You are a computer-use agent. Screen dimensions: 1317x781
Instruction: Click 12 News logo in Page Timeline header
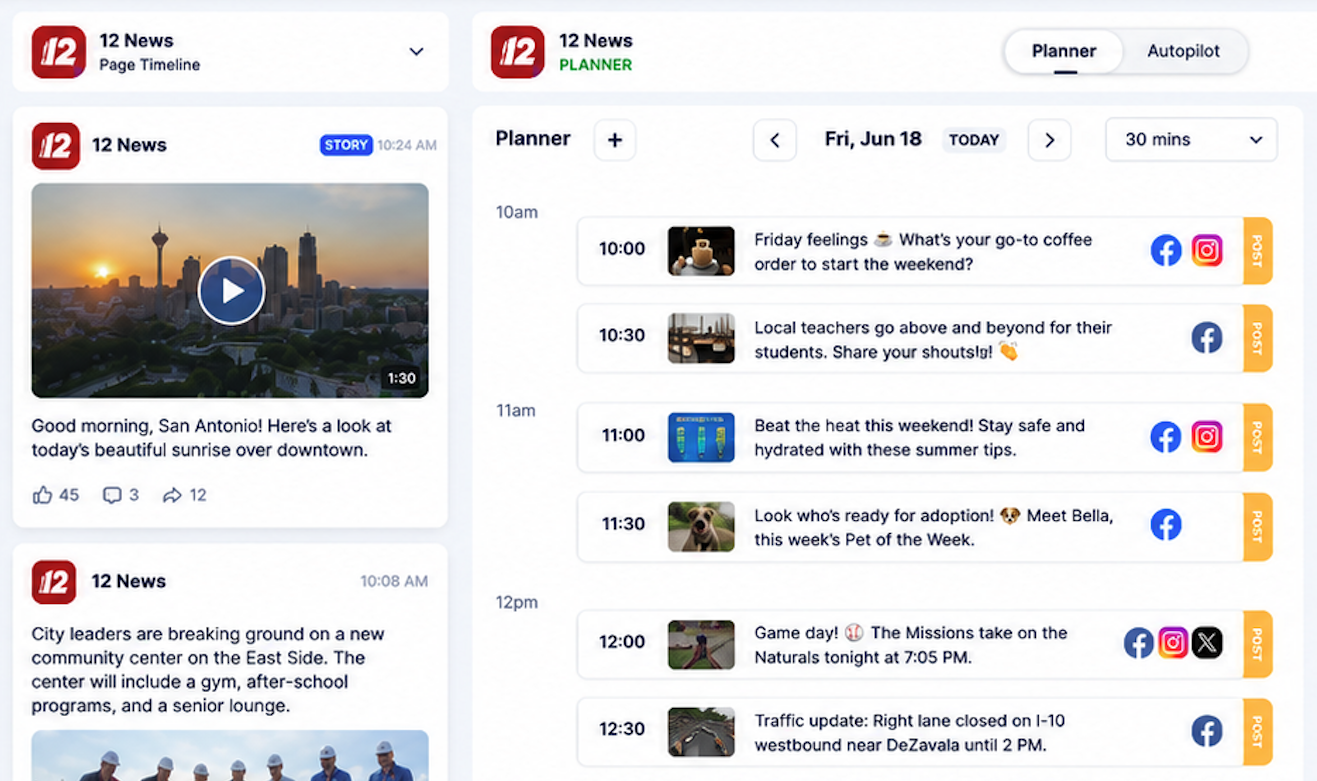click(x=58, y=52)
